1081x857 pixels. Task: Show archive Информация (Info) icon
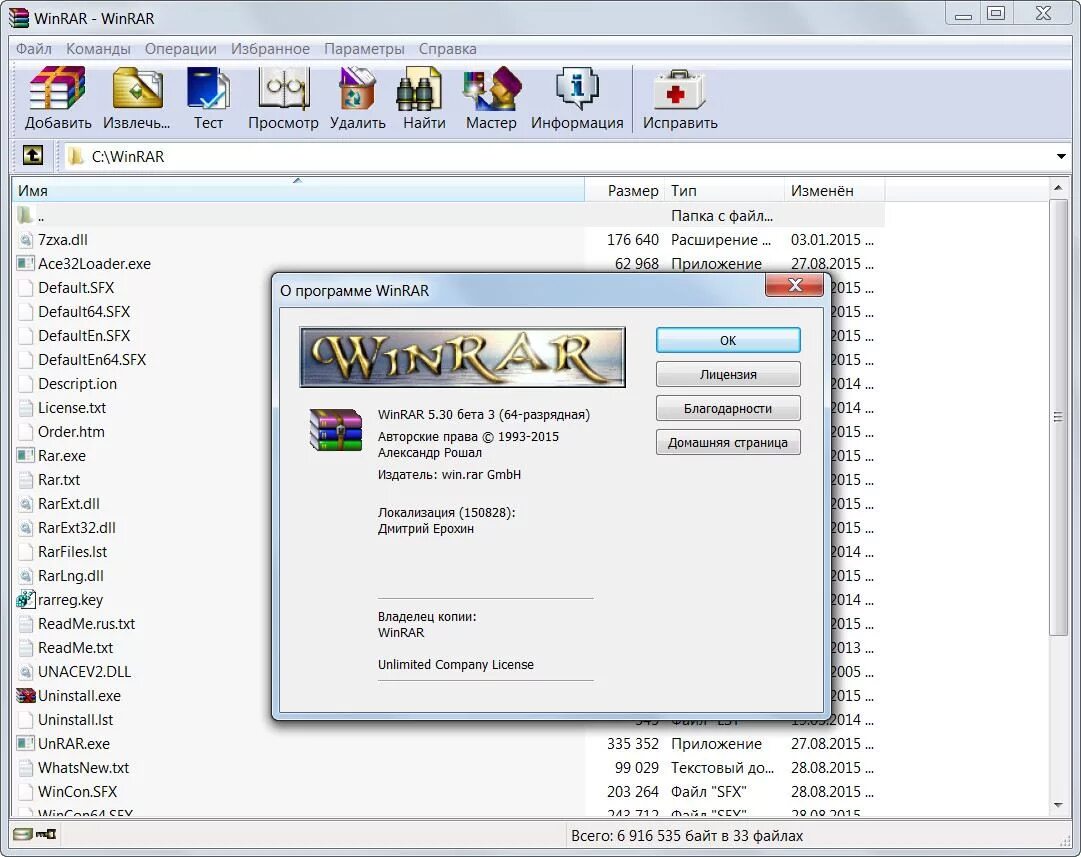(577, 88)
